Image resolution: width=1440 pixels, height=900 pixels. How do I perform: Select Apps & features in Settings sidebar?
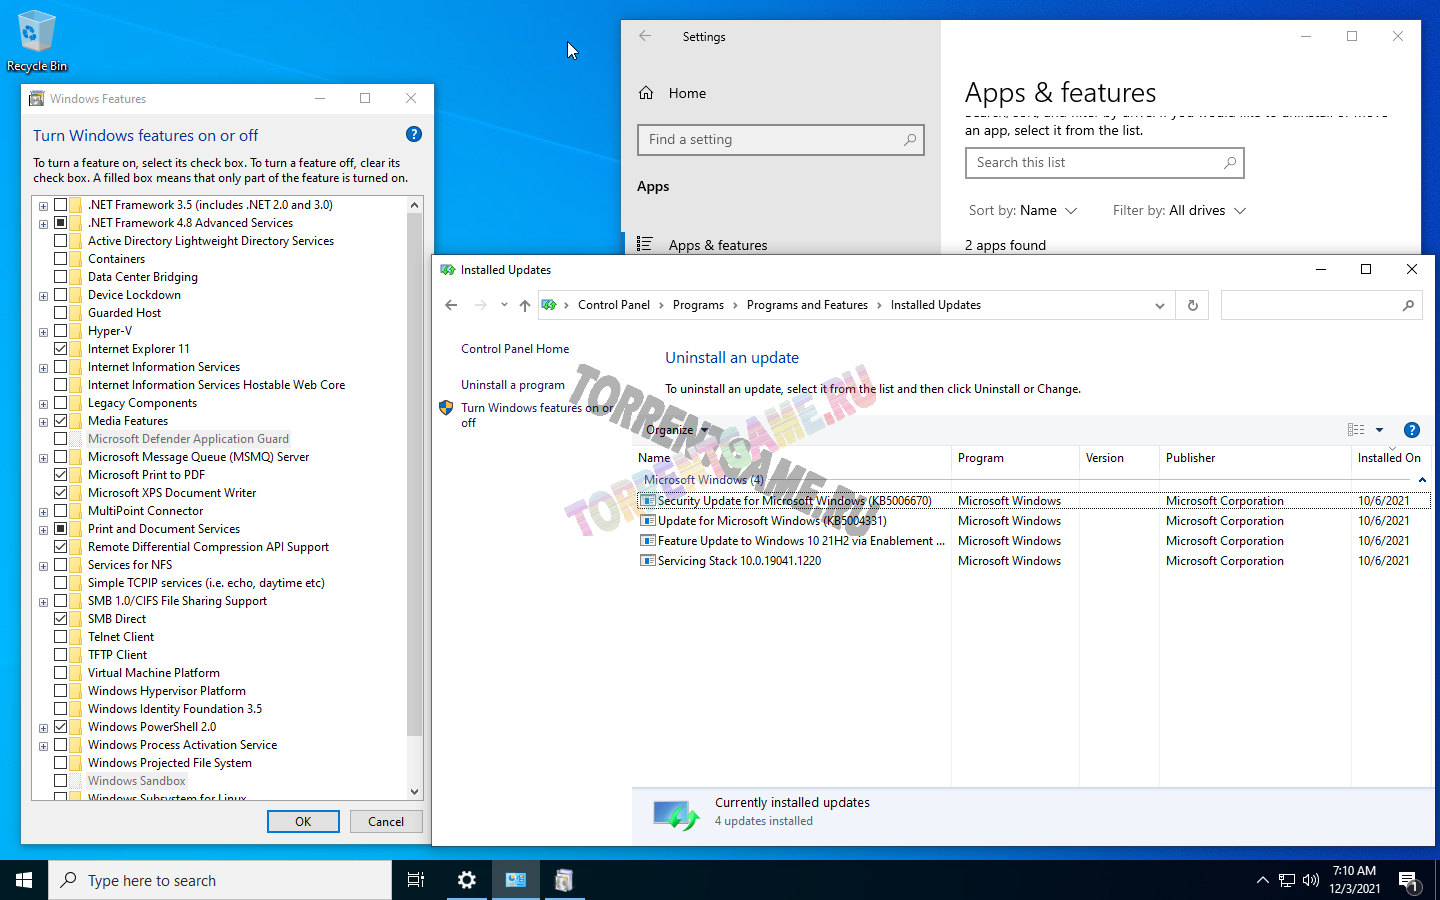pyautogui.click(x=717, y=245)
